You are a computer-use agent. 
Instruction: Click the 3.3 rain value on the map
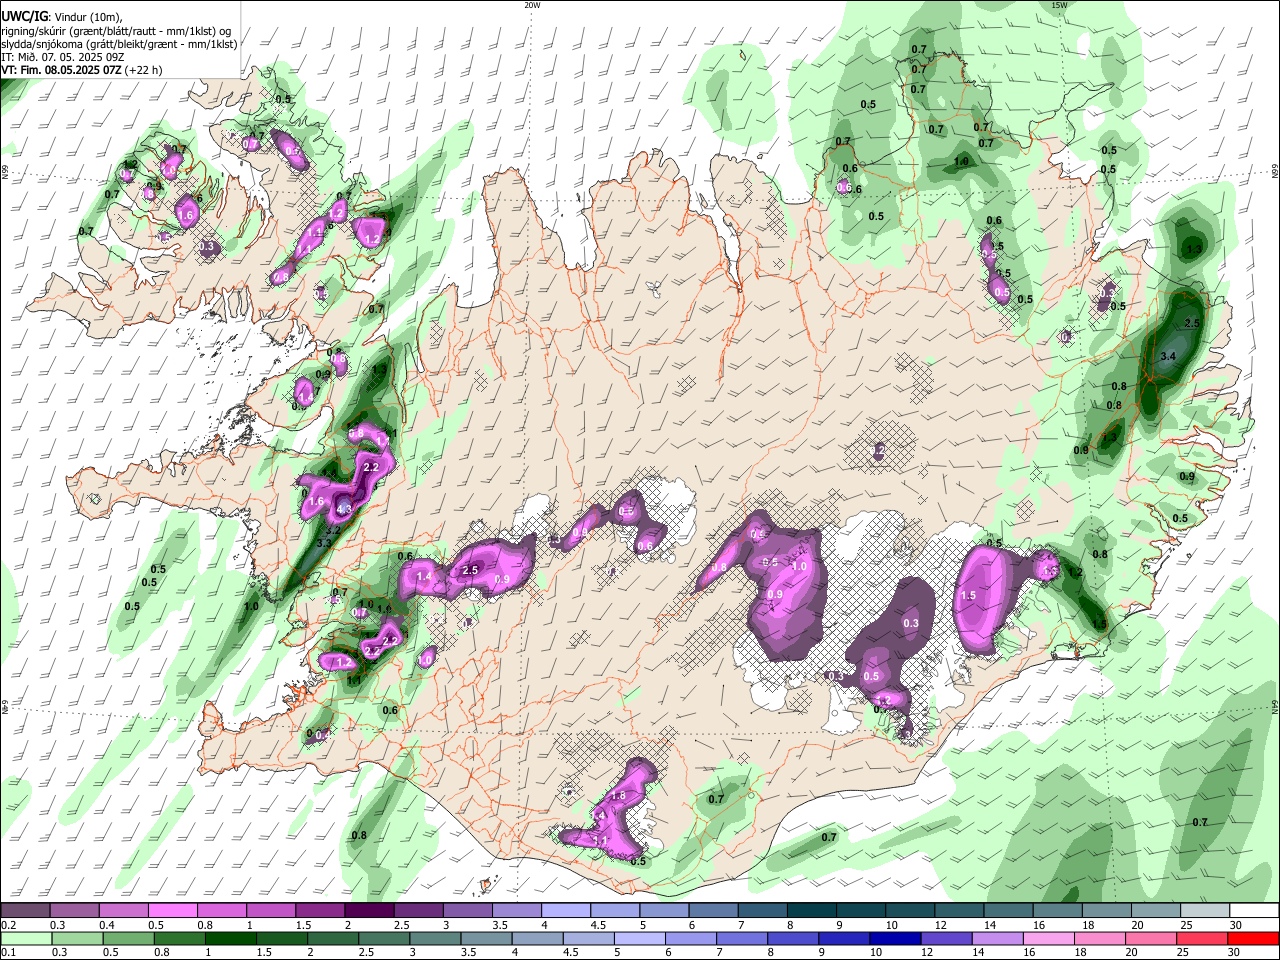(324, 543)
